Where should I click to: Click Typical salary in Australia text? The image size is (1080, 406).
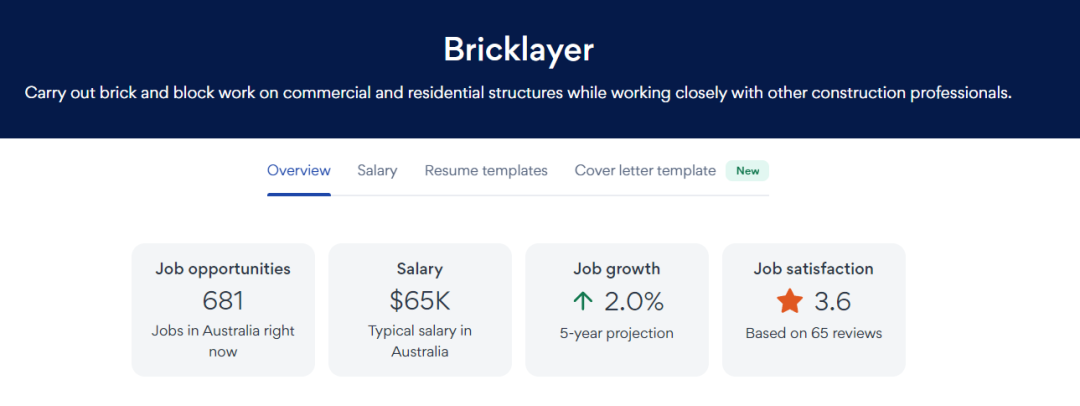click(420, 341)
